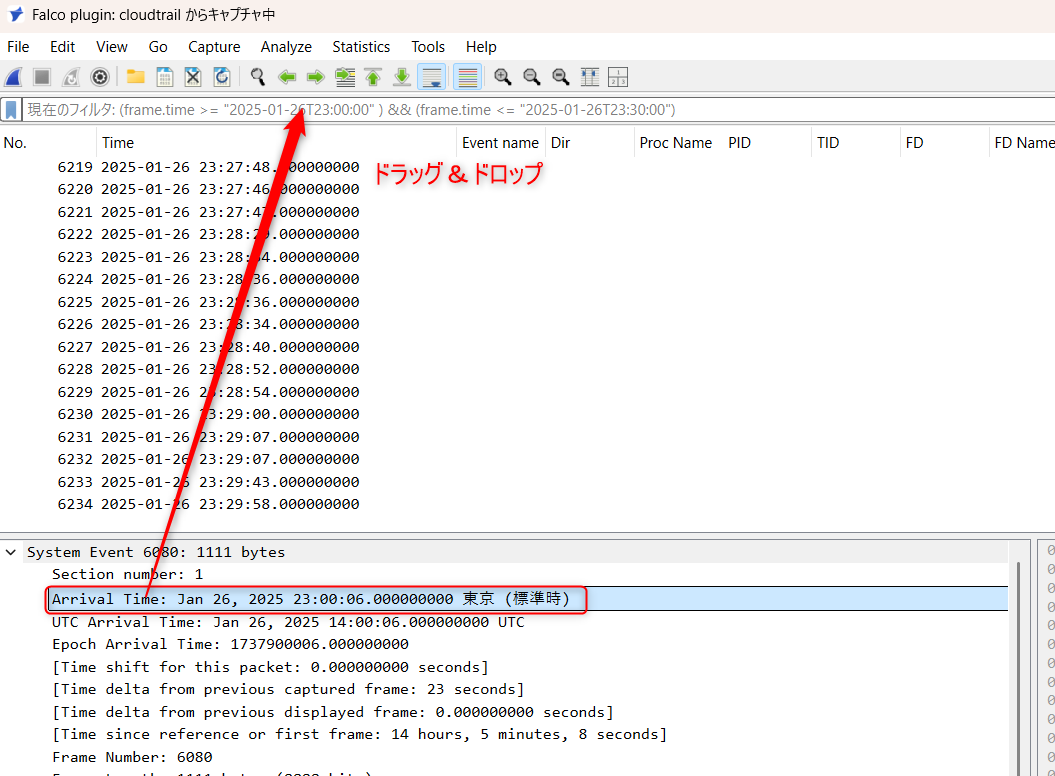The height and width of the screenshot is (776, 1055).
Task: Go back with the left green arrow
Action: click(287, 77)
